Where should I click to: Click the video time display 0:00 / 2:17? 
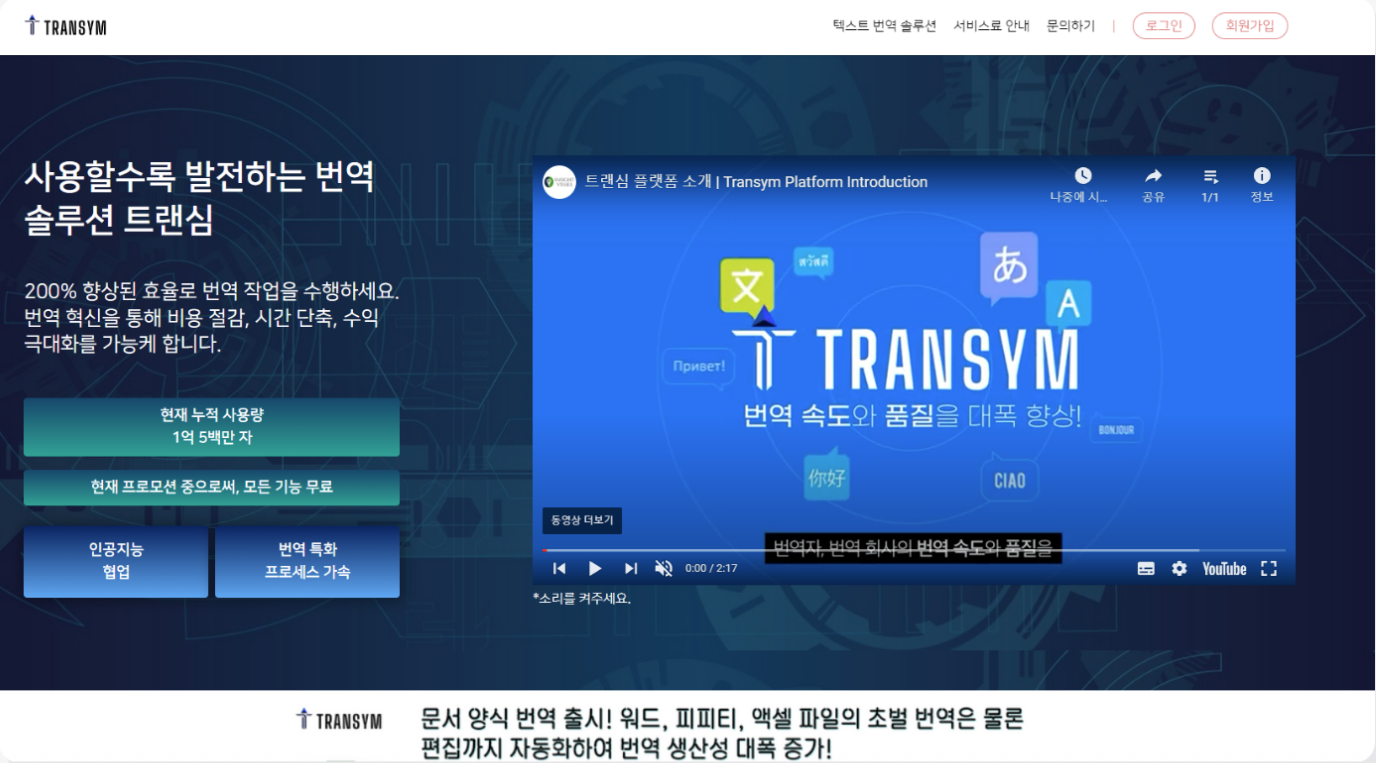point(711,569)
